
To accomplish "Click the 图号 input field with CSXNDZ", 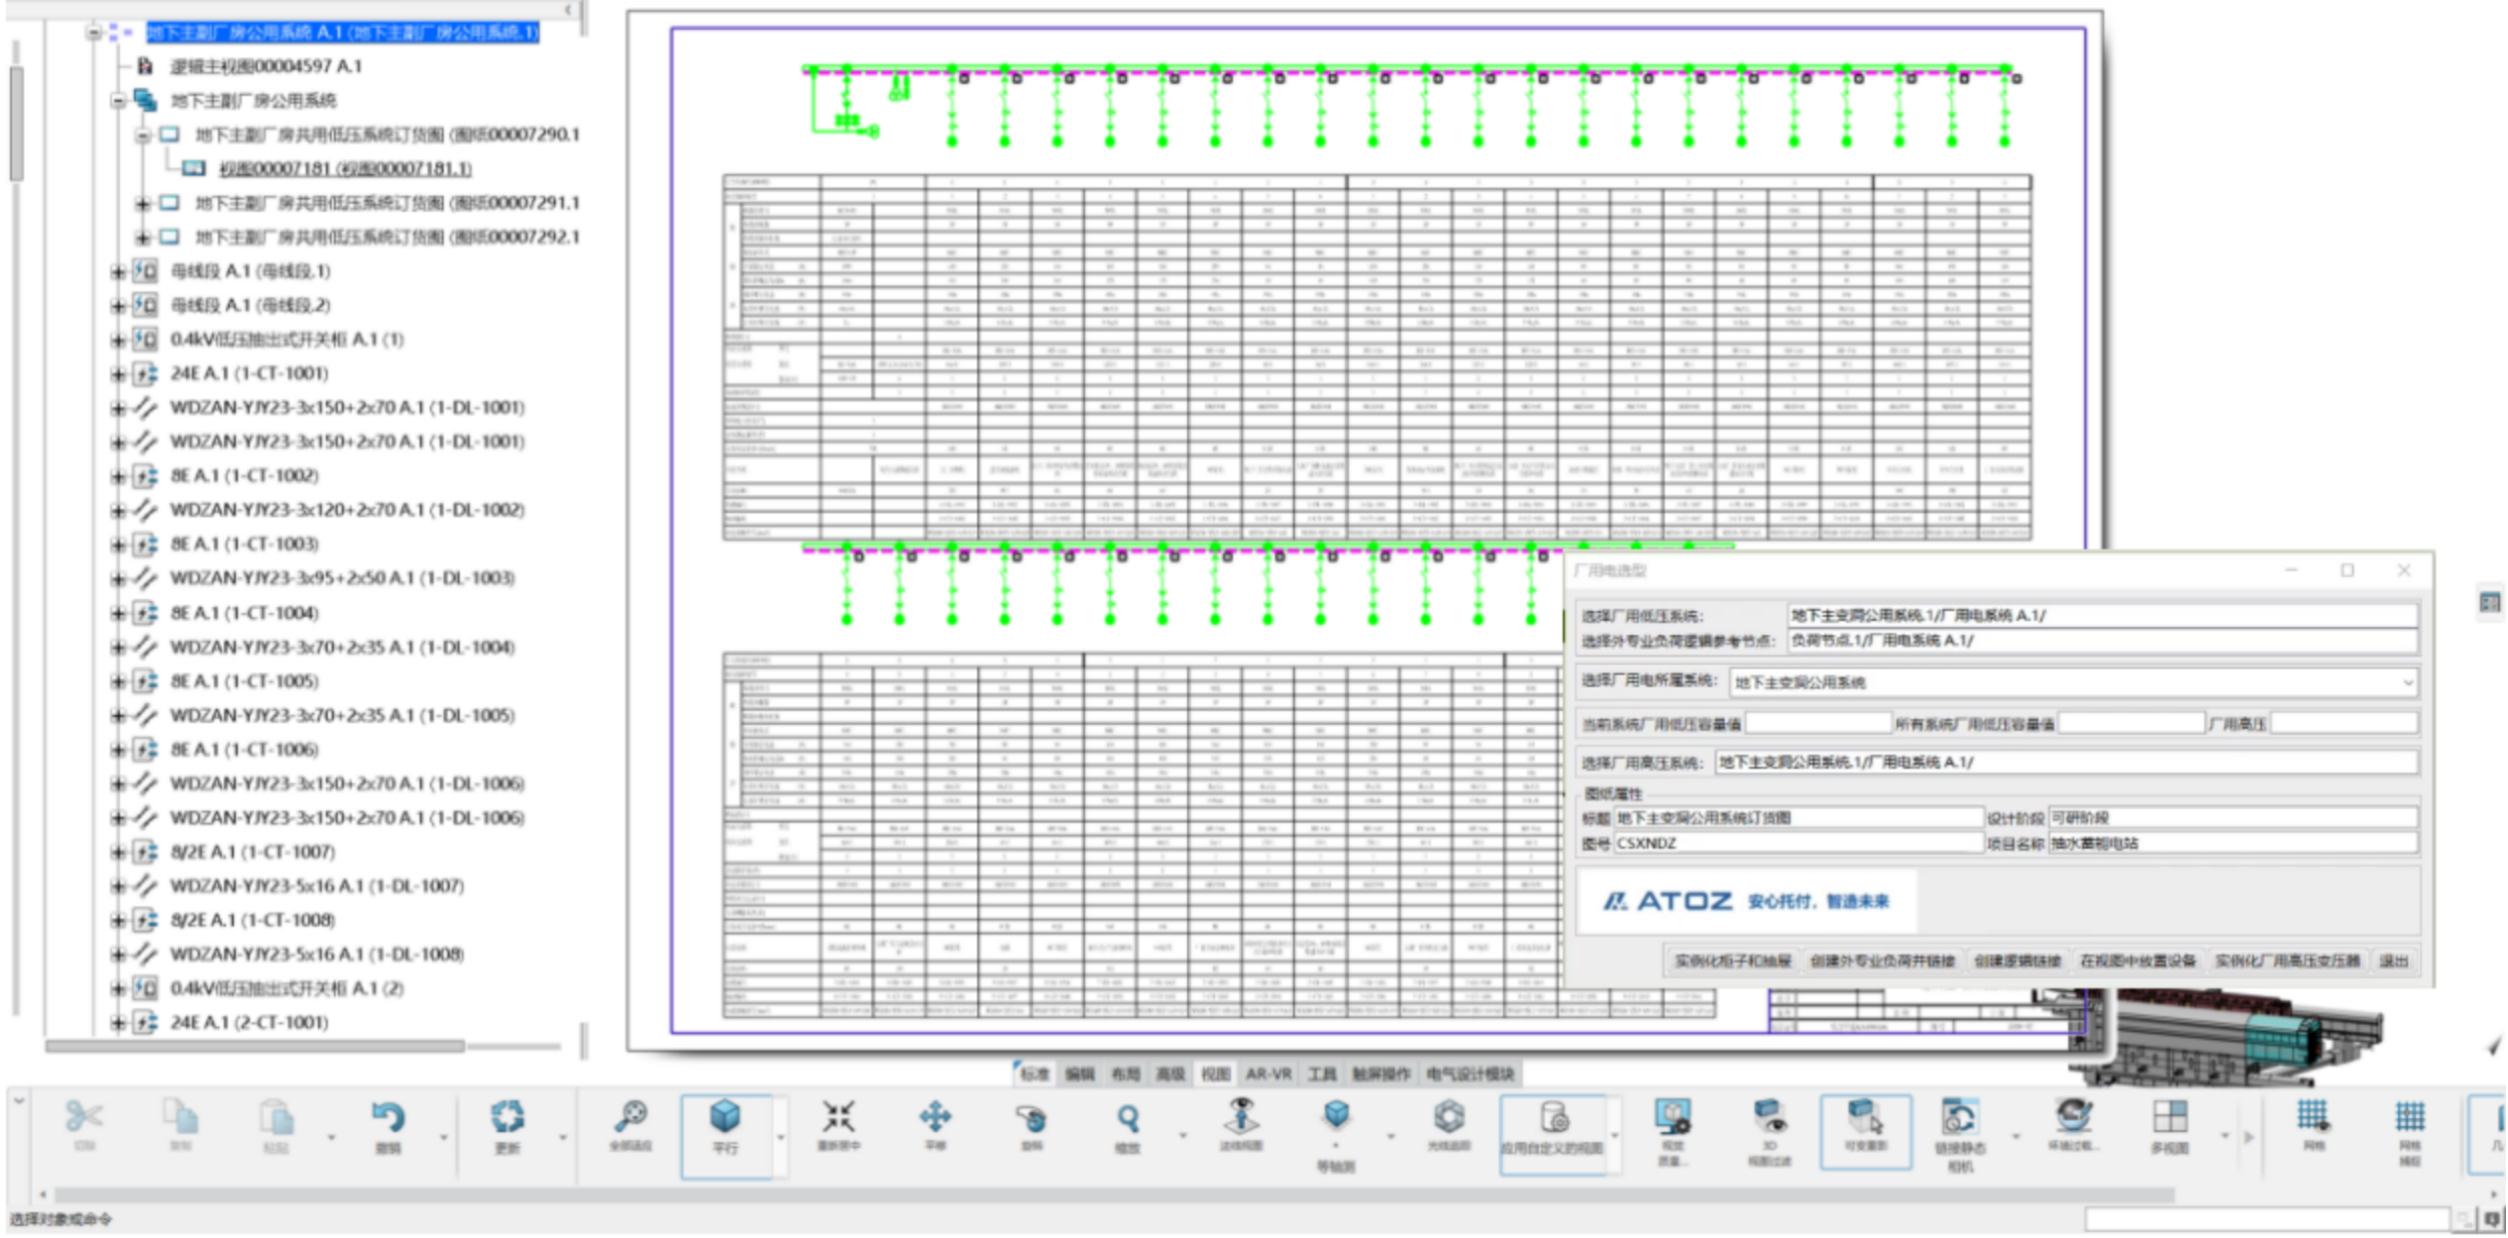I will click(1797, 844).
